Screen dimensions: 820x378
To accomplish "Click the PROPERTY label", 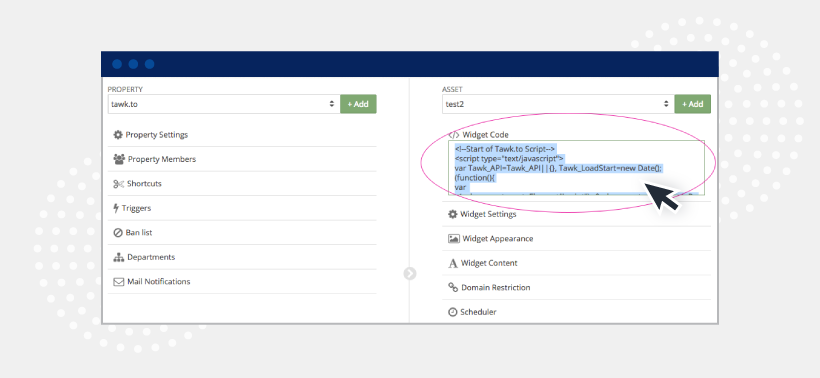I will (x=125, y=89).
